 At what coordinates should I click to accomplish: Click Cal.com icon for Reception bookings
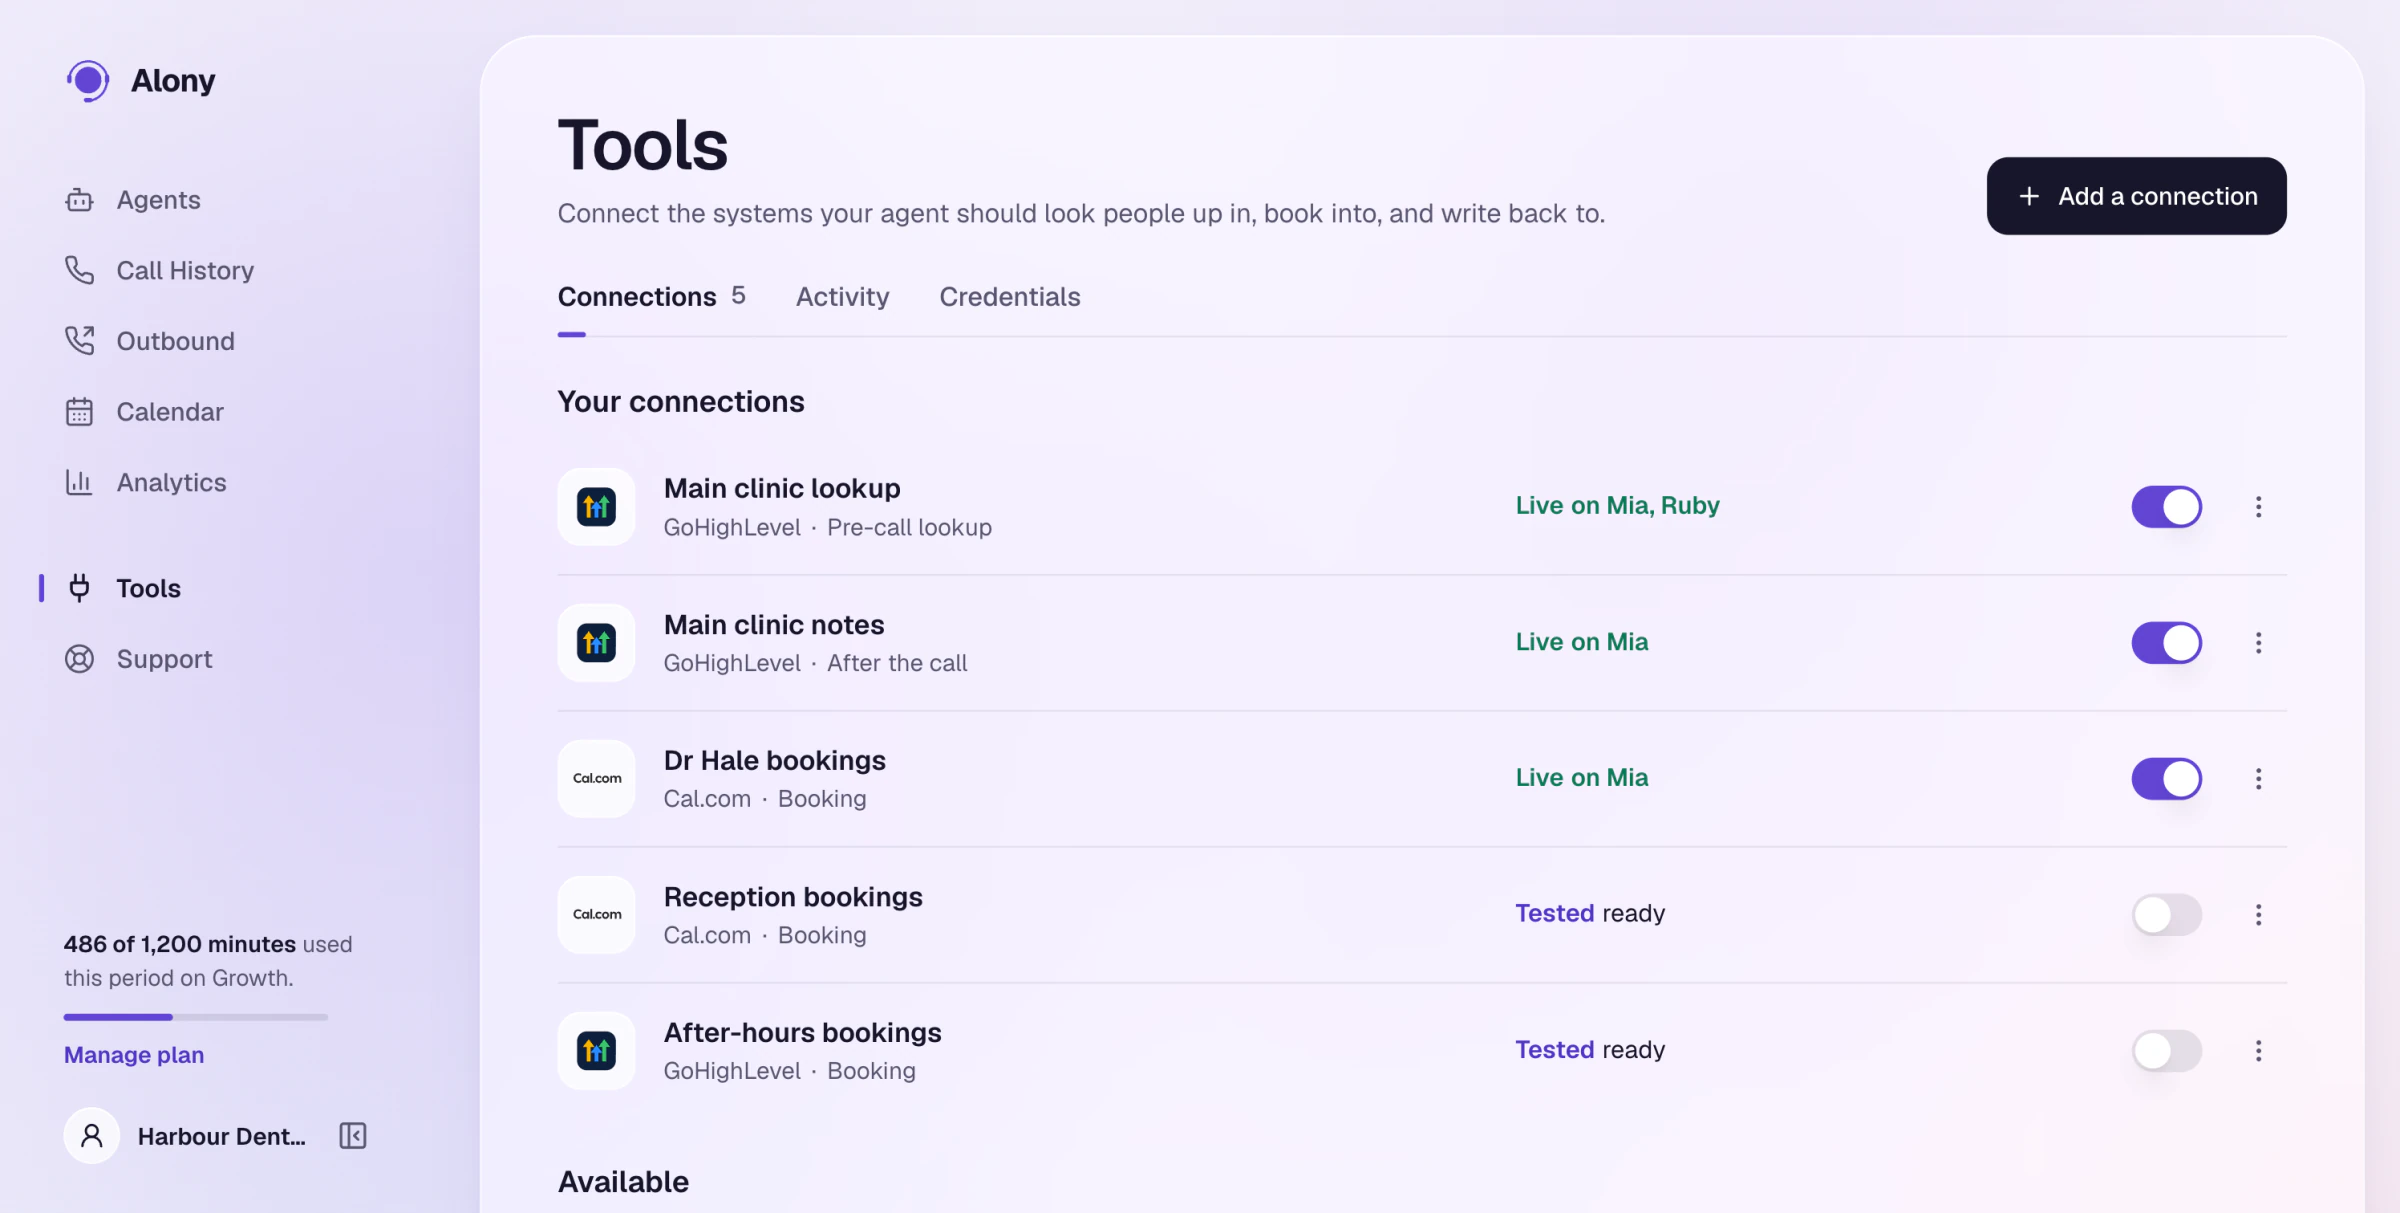[x=596, y=915]
